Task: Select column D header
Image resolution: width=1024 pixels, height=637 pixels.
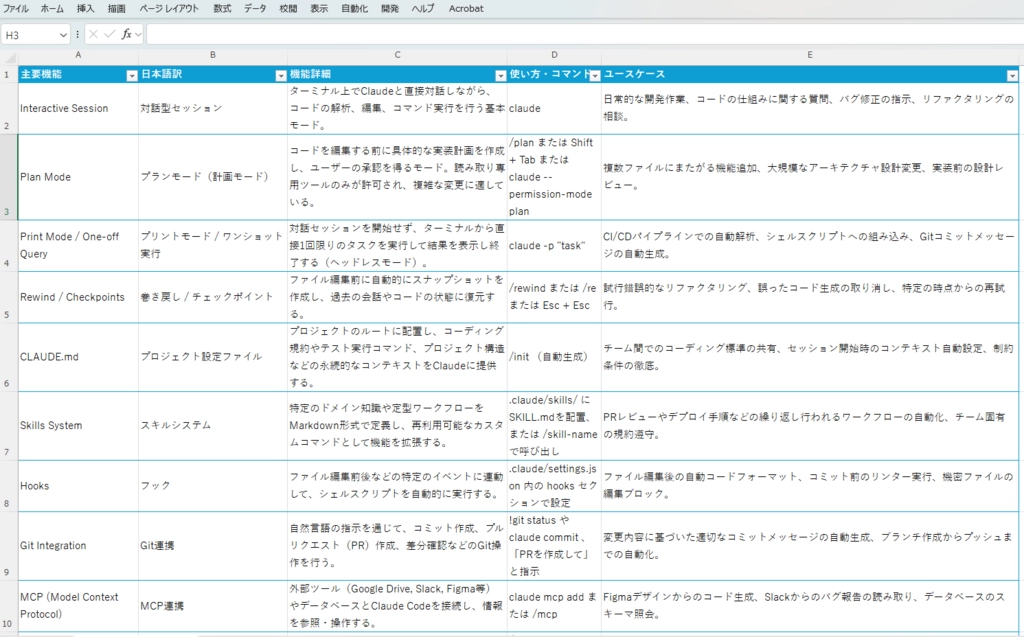Action: click(x=554, y=55)
